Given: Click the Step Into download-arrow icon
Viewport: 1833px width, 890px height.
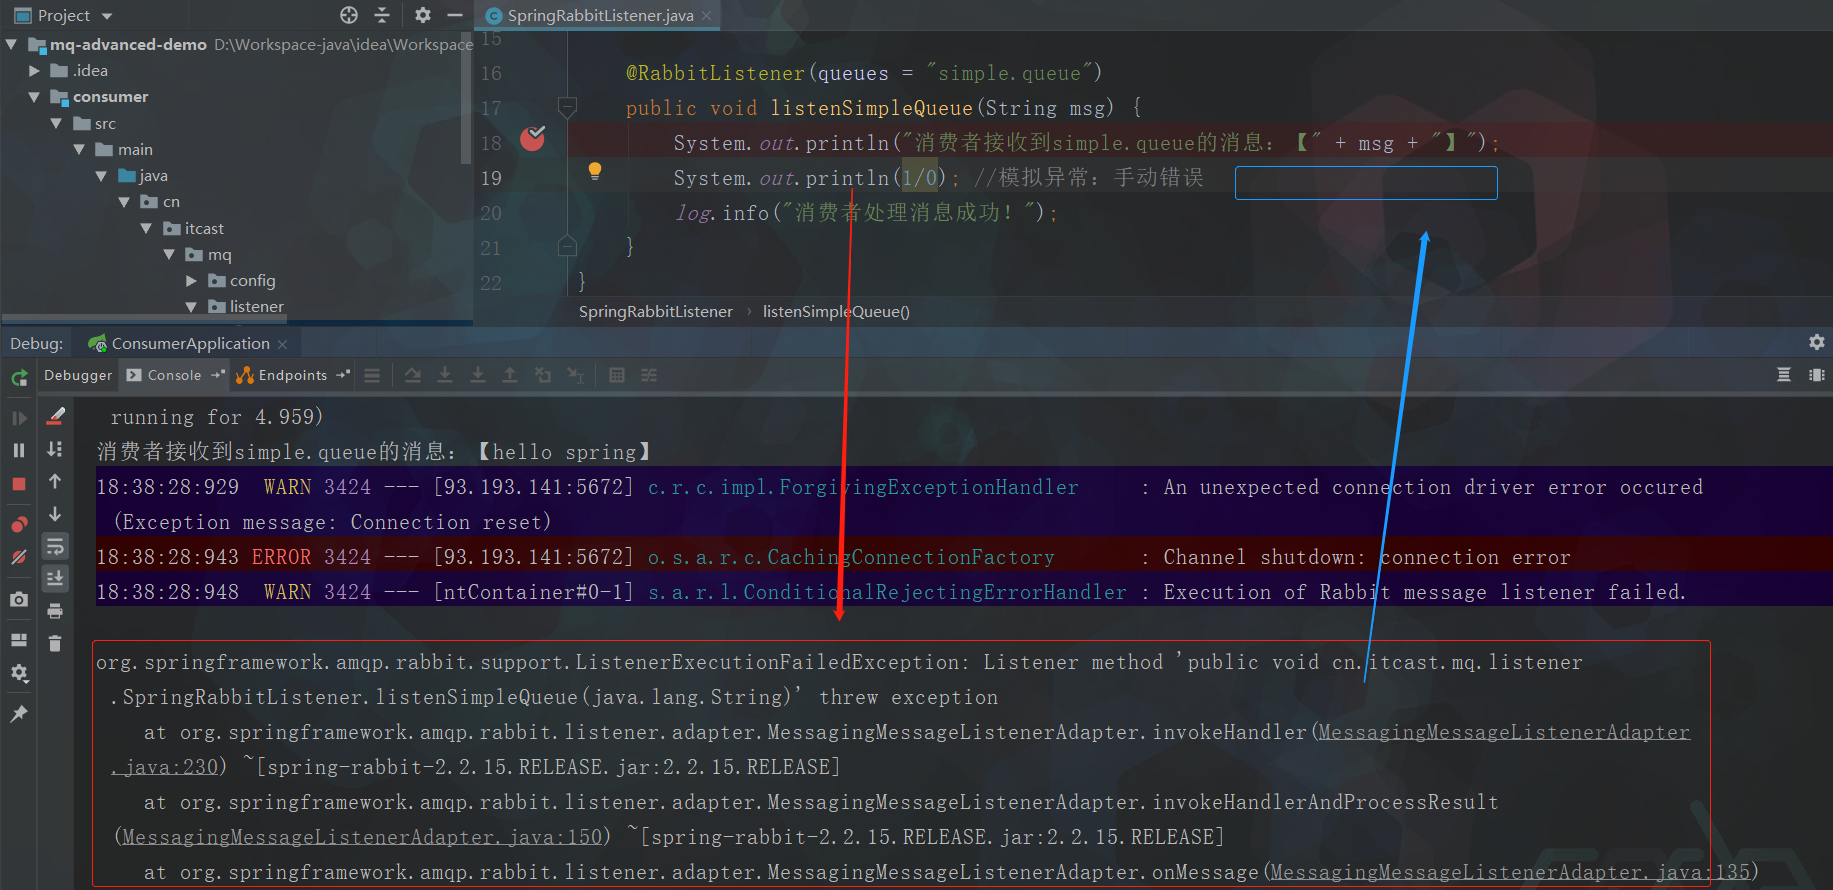Looking at the screenshot, I should tap(445, 375).
